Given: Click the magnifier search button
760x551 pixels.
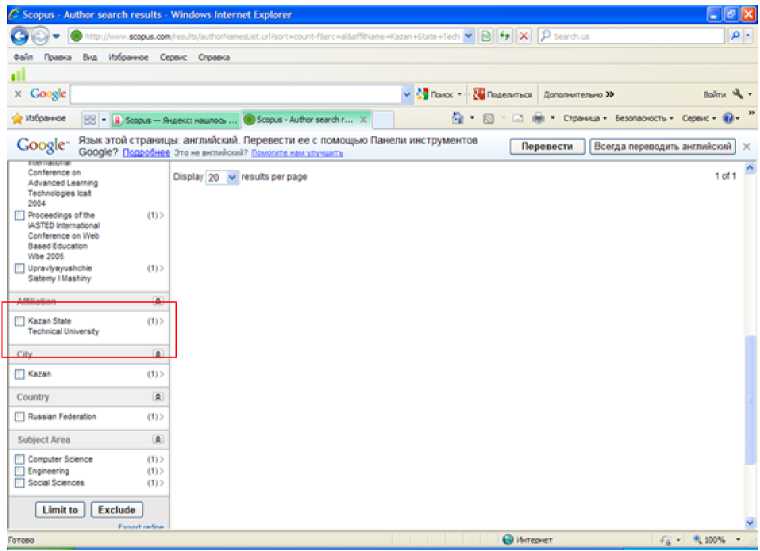Looking at the screenshot, I should click(735, 36).
